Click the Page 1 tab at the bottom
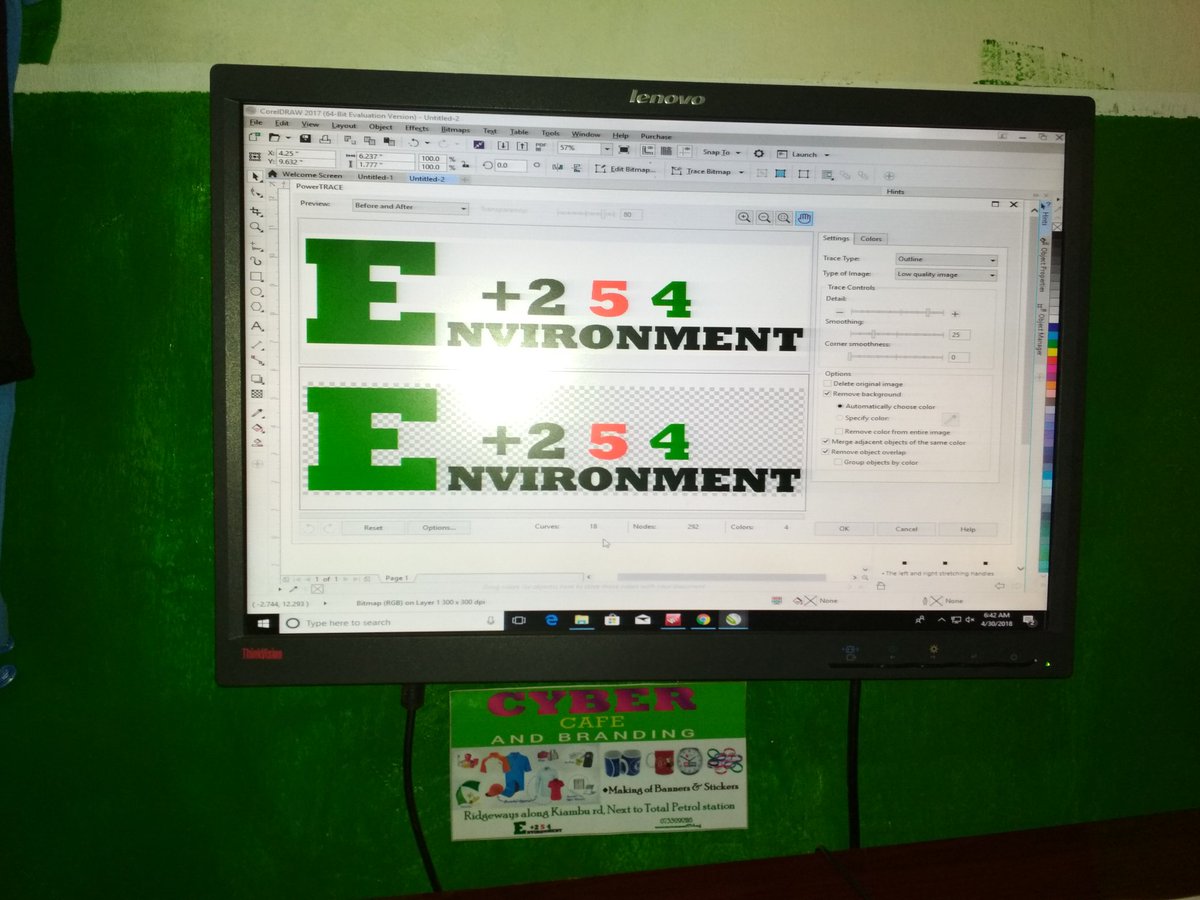This screenshot has height=900, width=1200. coord(398,578)
